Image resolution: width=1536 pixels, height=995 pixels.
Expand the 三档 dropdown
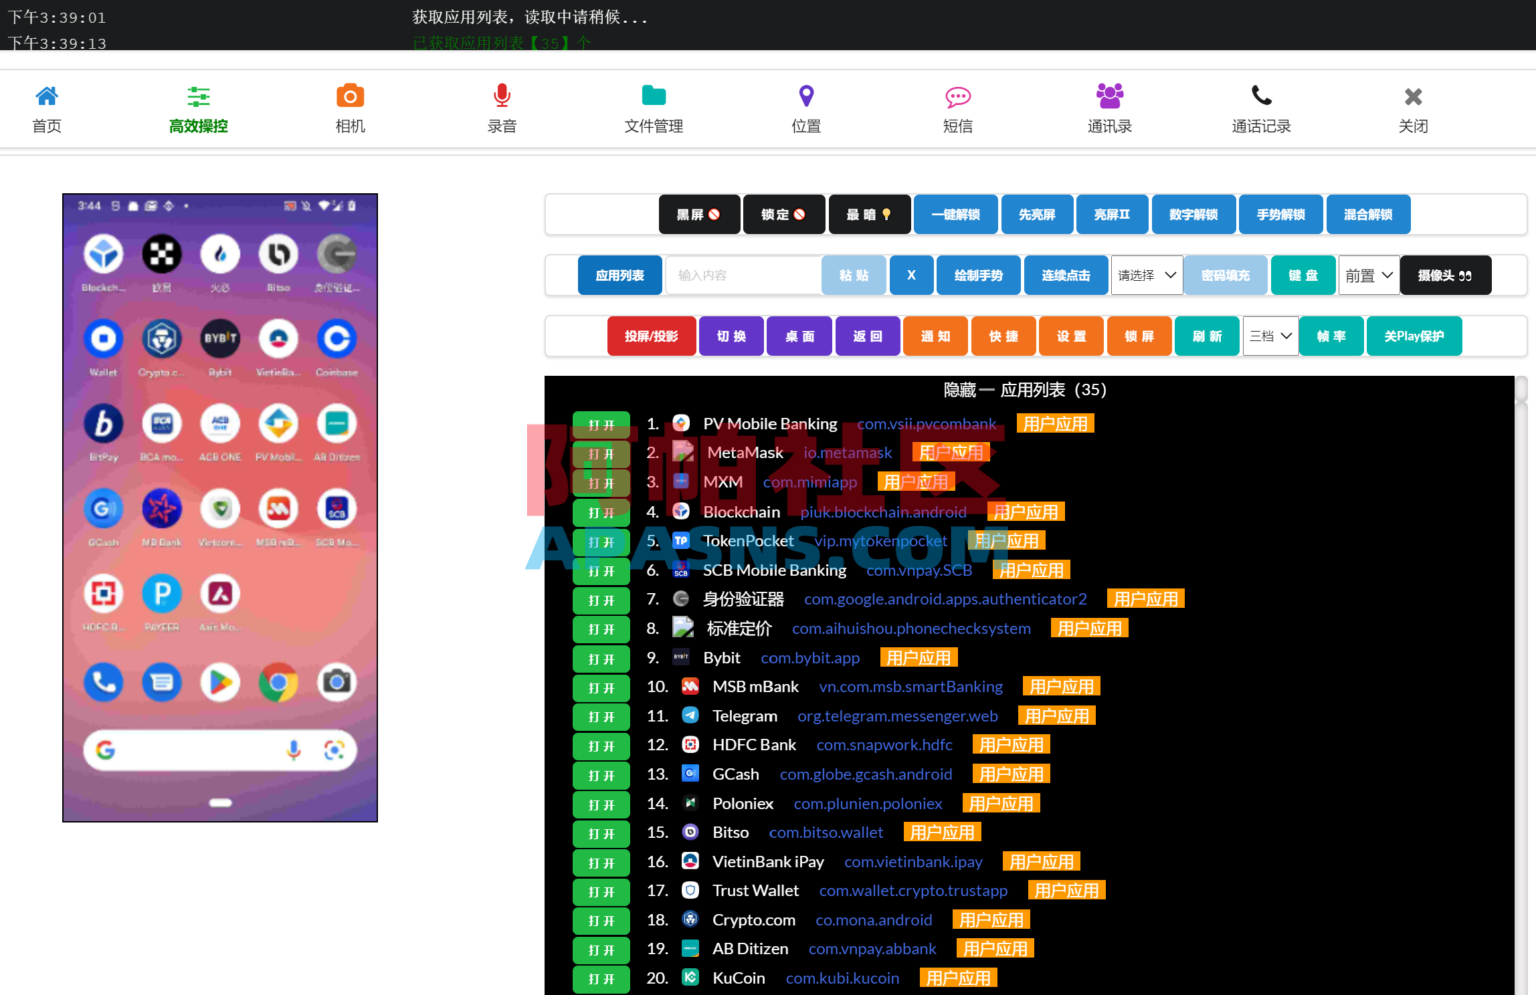[1270, 337]
